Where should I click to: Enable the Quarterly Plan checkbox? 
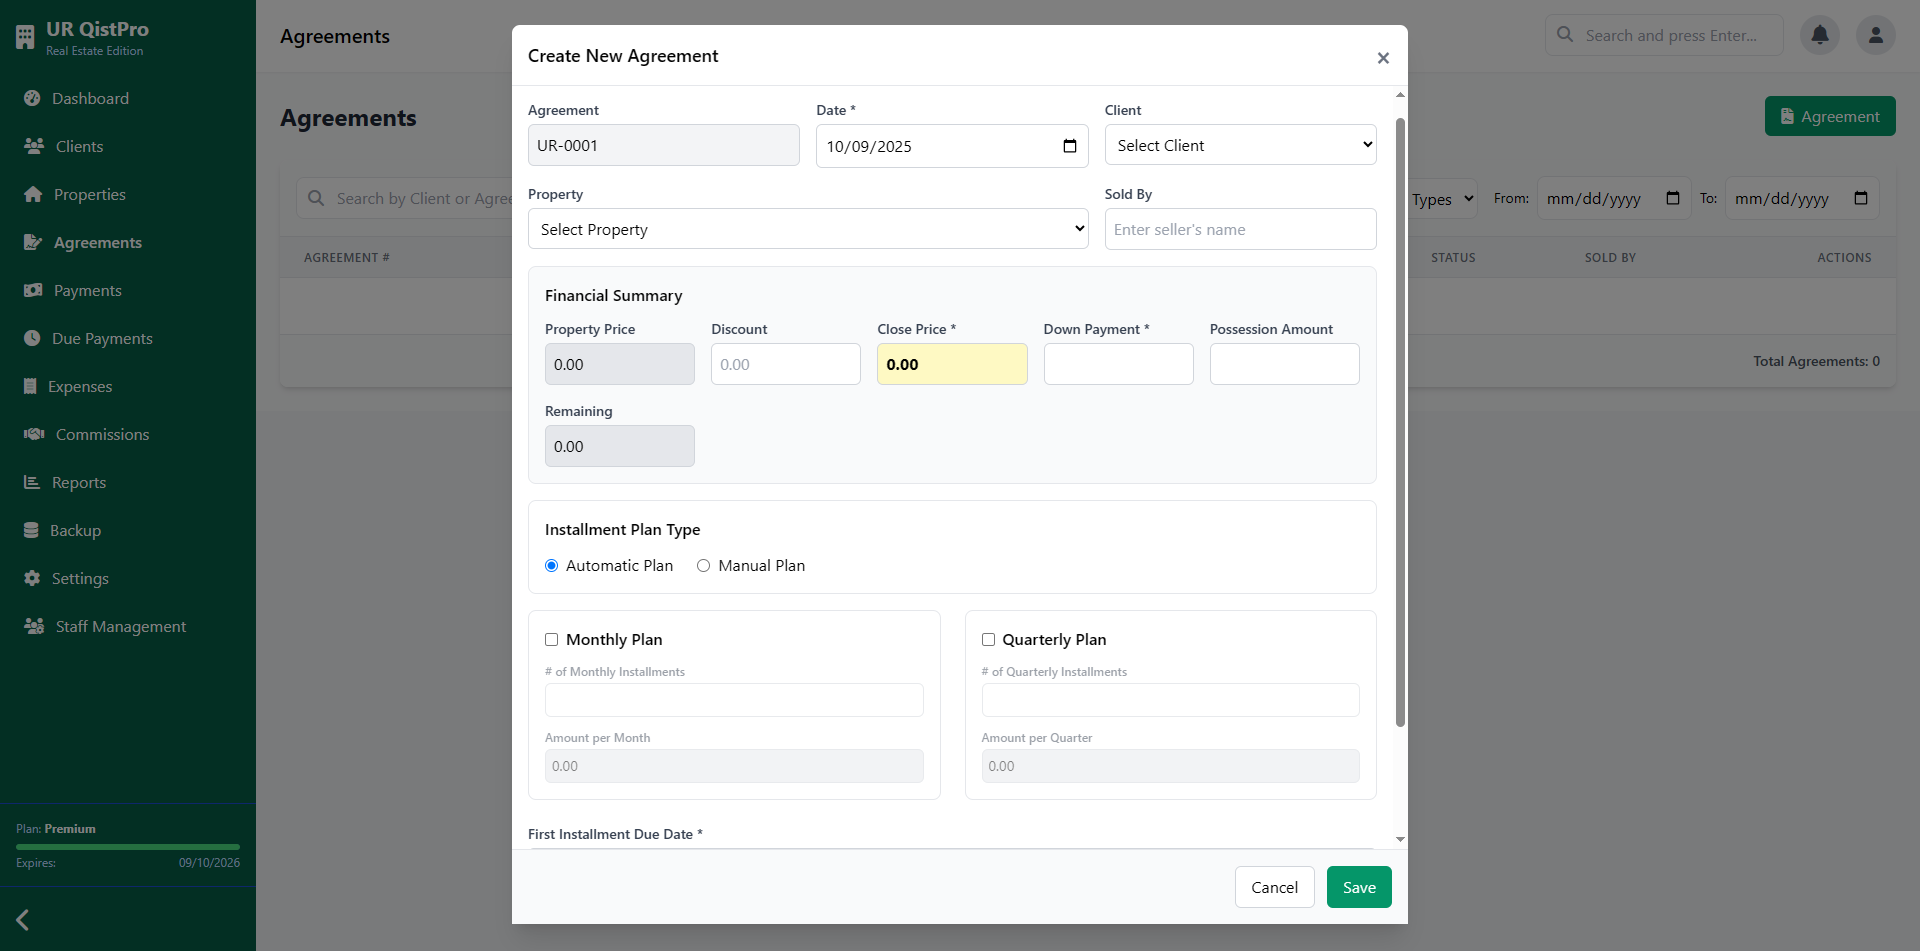click(x=988, y=640)
